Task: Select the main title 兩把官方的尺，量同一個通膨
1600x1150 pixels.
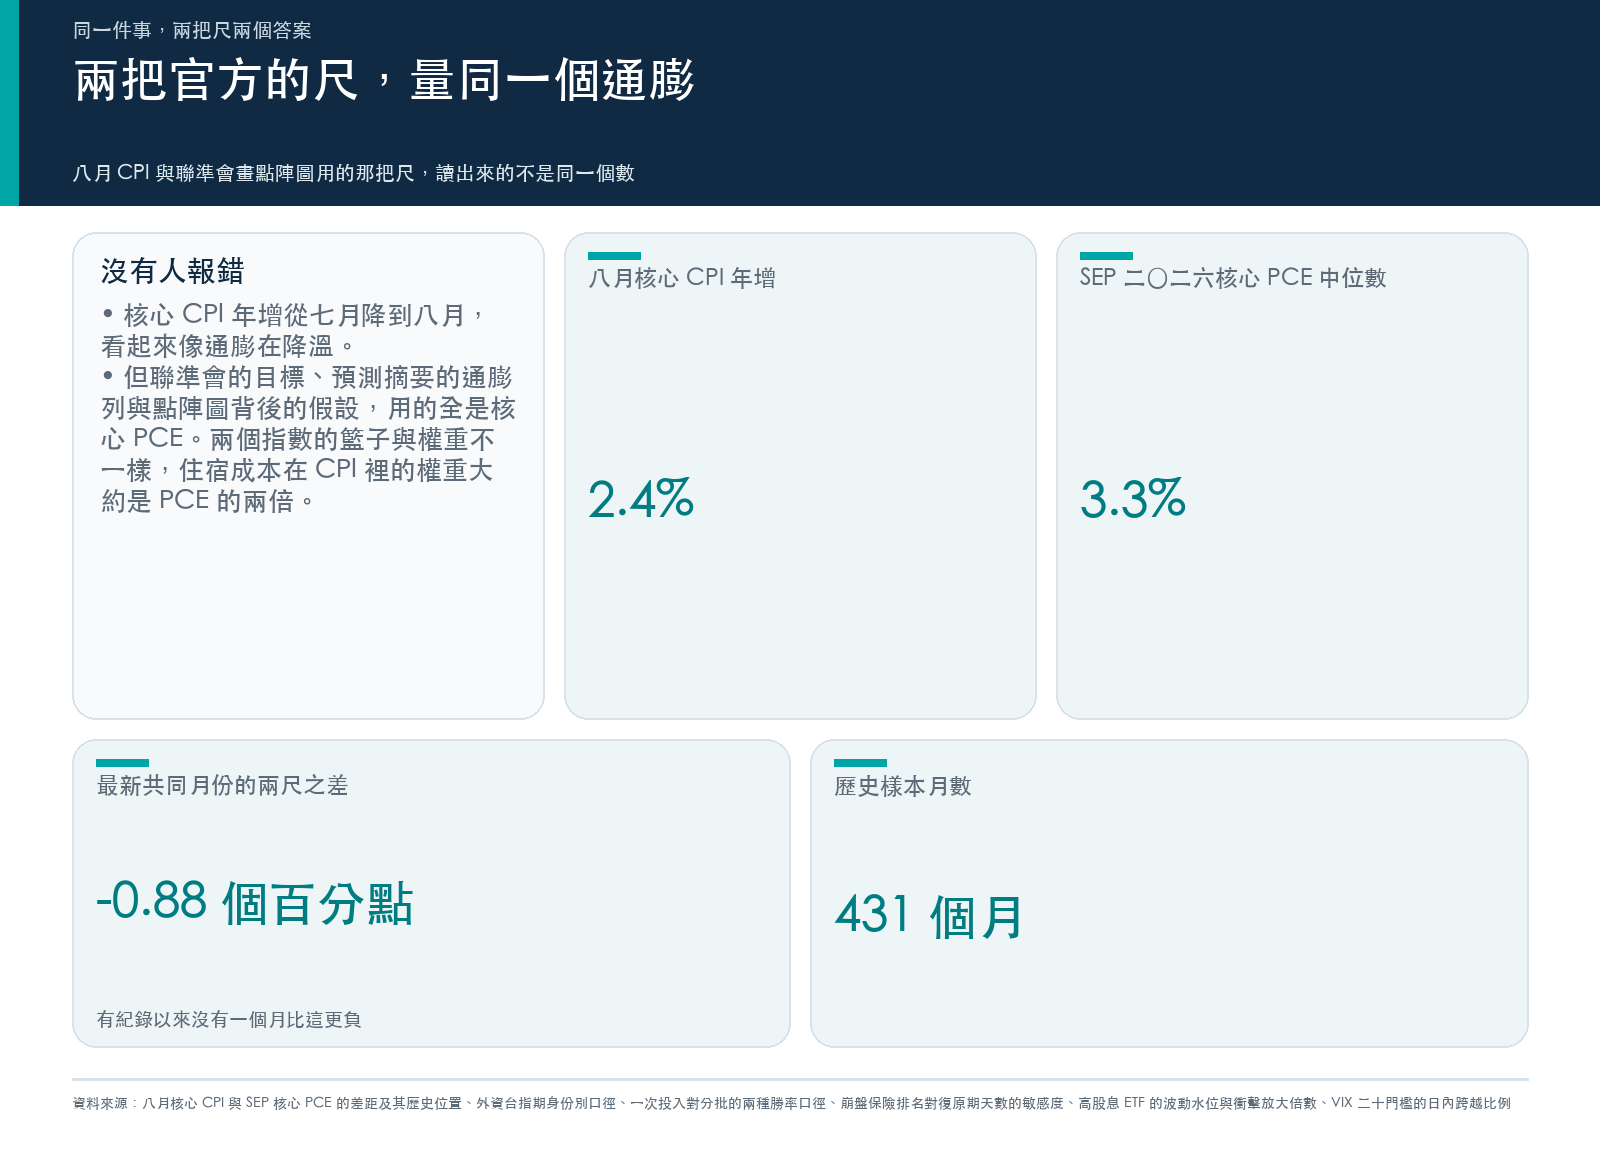Action: pyautogui.click(x=384, y=80)
